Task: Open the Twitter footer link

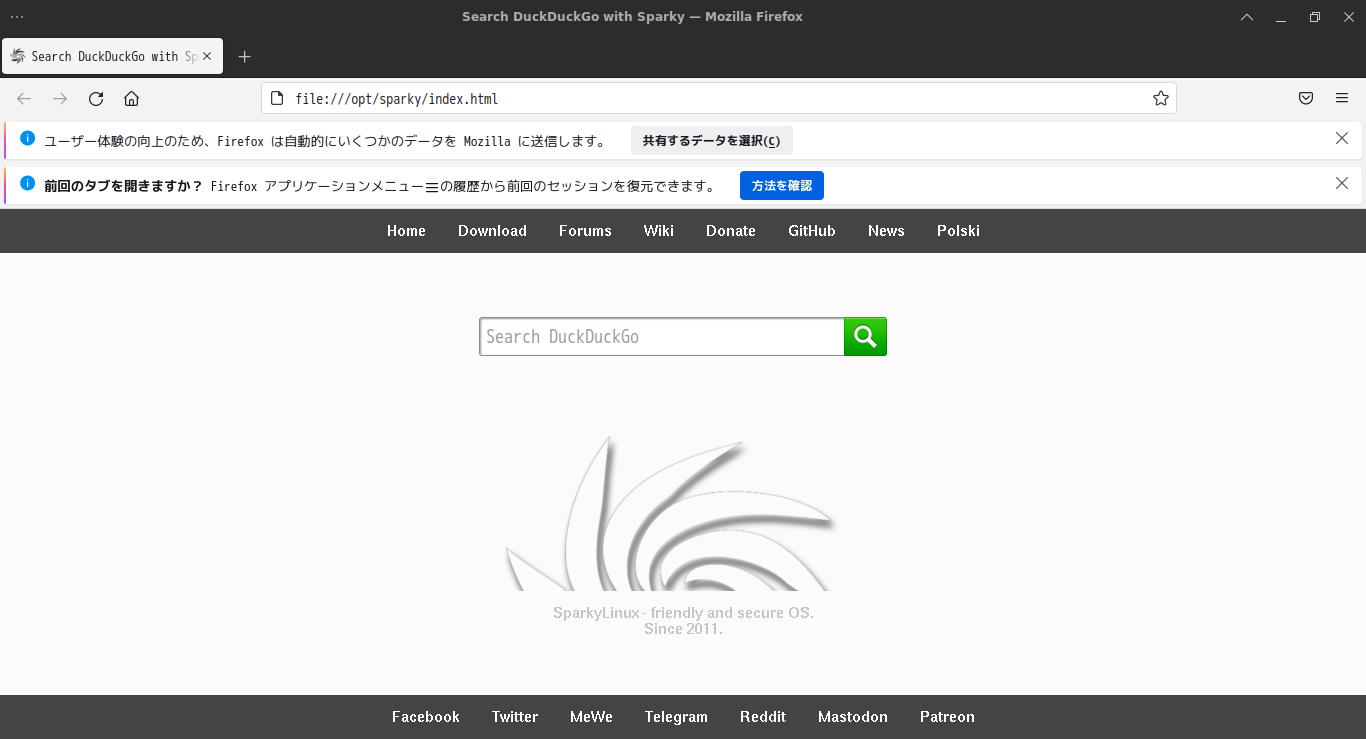Action: [515, 717]
